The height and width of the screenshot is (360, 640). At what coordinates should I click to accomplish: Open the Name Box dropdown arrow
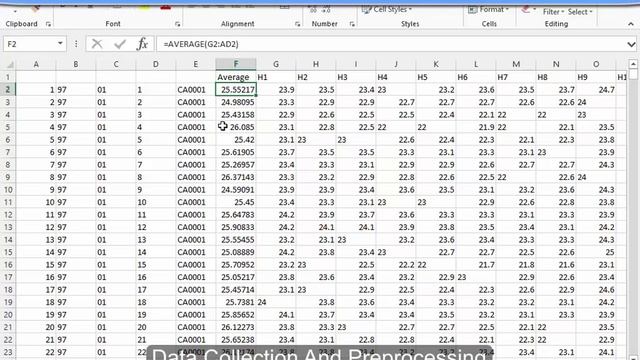coord(60,44)
